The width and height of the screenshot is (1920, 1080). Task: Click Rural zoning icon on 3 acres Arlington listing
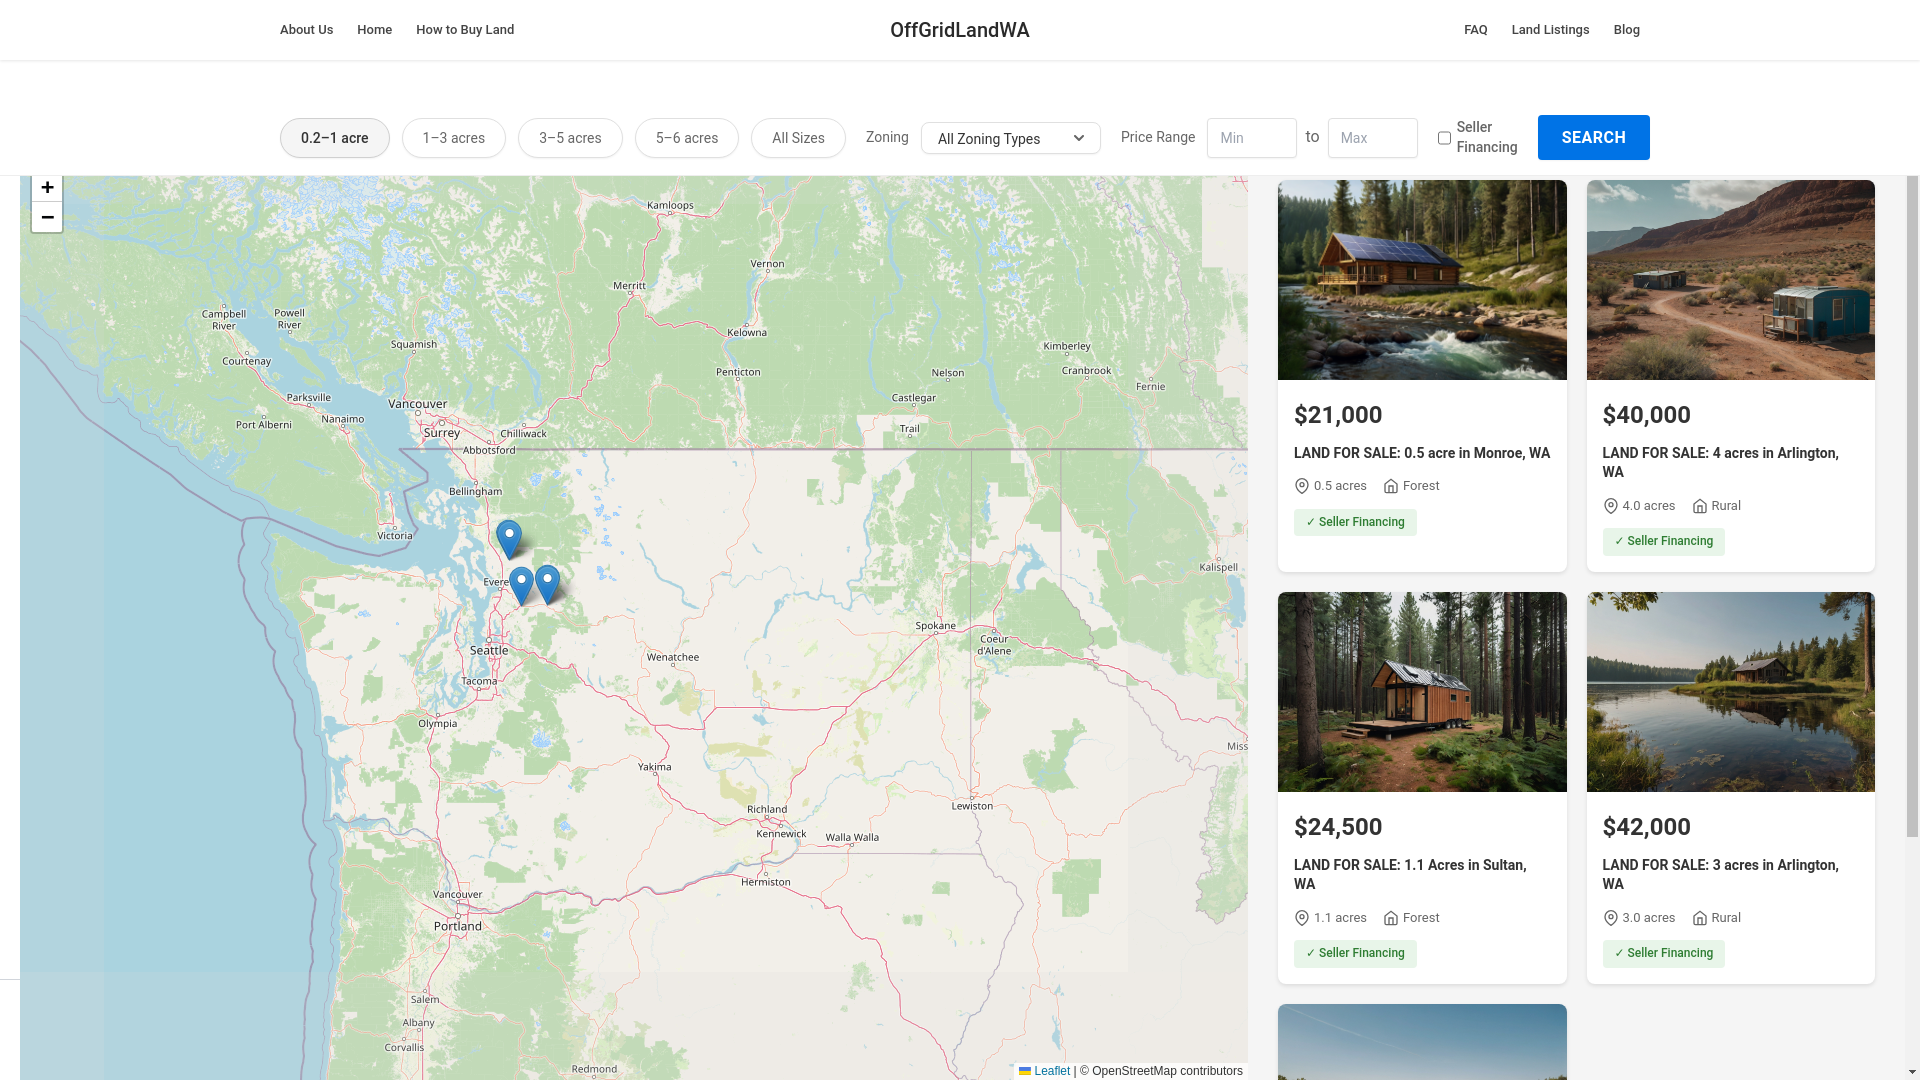point(1700,918)
